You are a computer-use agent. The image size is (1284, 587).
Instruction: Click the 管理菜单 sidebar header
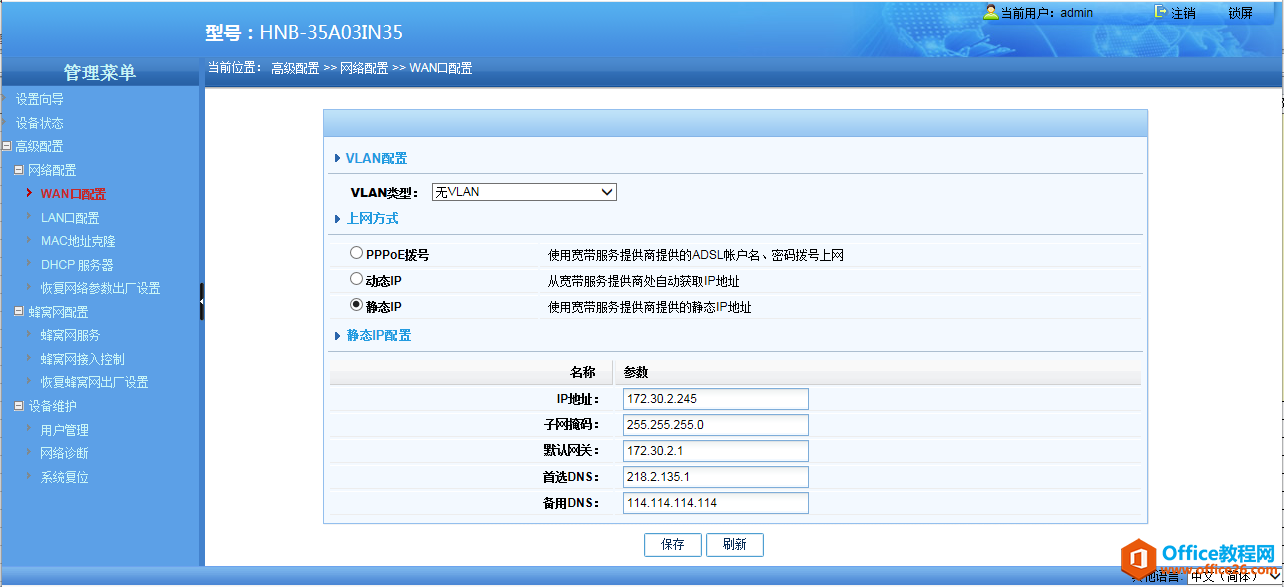pos(100,72)
